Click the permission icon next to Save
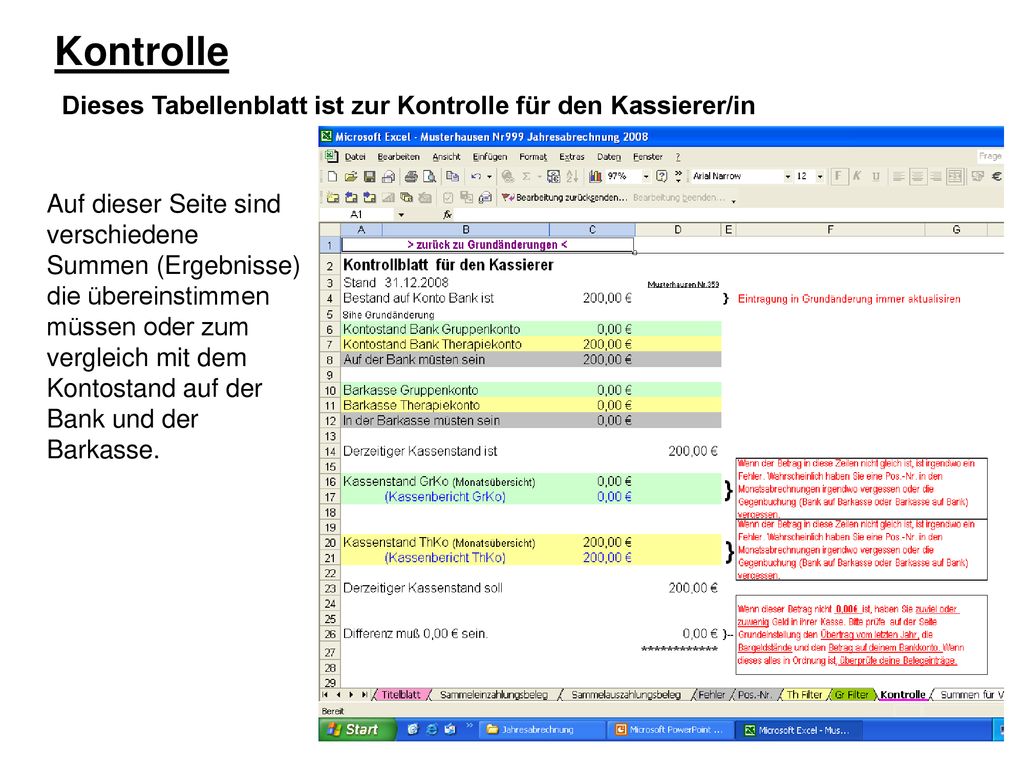1024x768 pixels. pyautogui.click(x=388, y=176)
